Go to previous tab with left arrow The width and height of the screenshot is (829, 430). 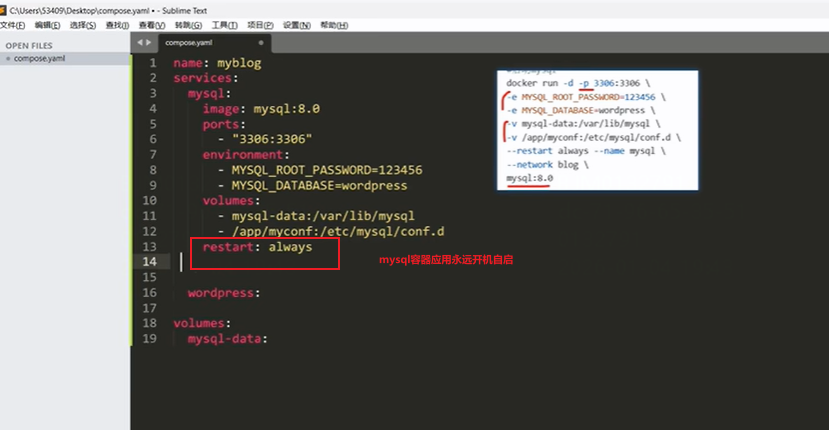pyautogui.click(x=140, y=42)
